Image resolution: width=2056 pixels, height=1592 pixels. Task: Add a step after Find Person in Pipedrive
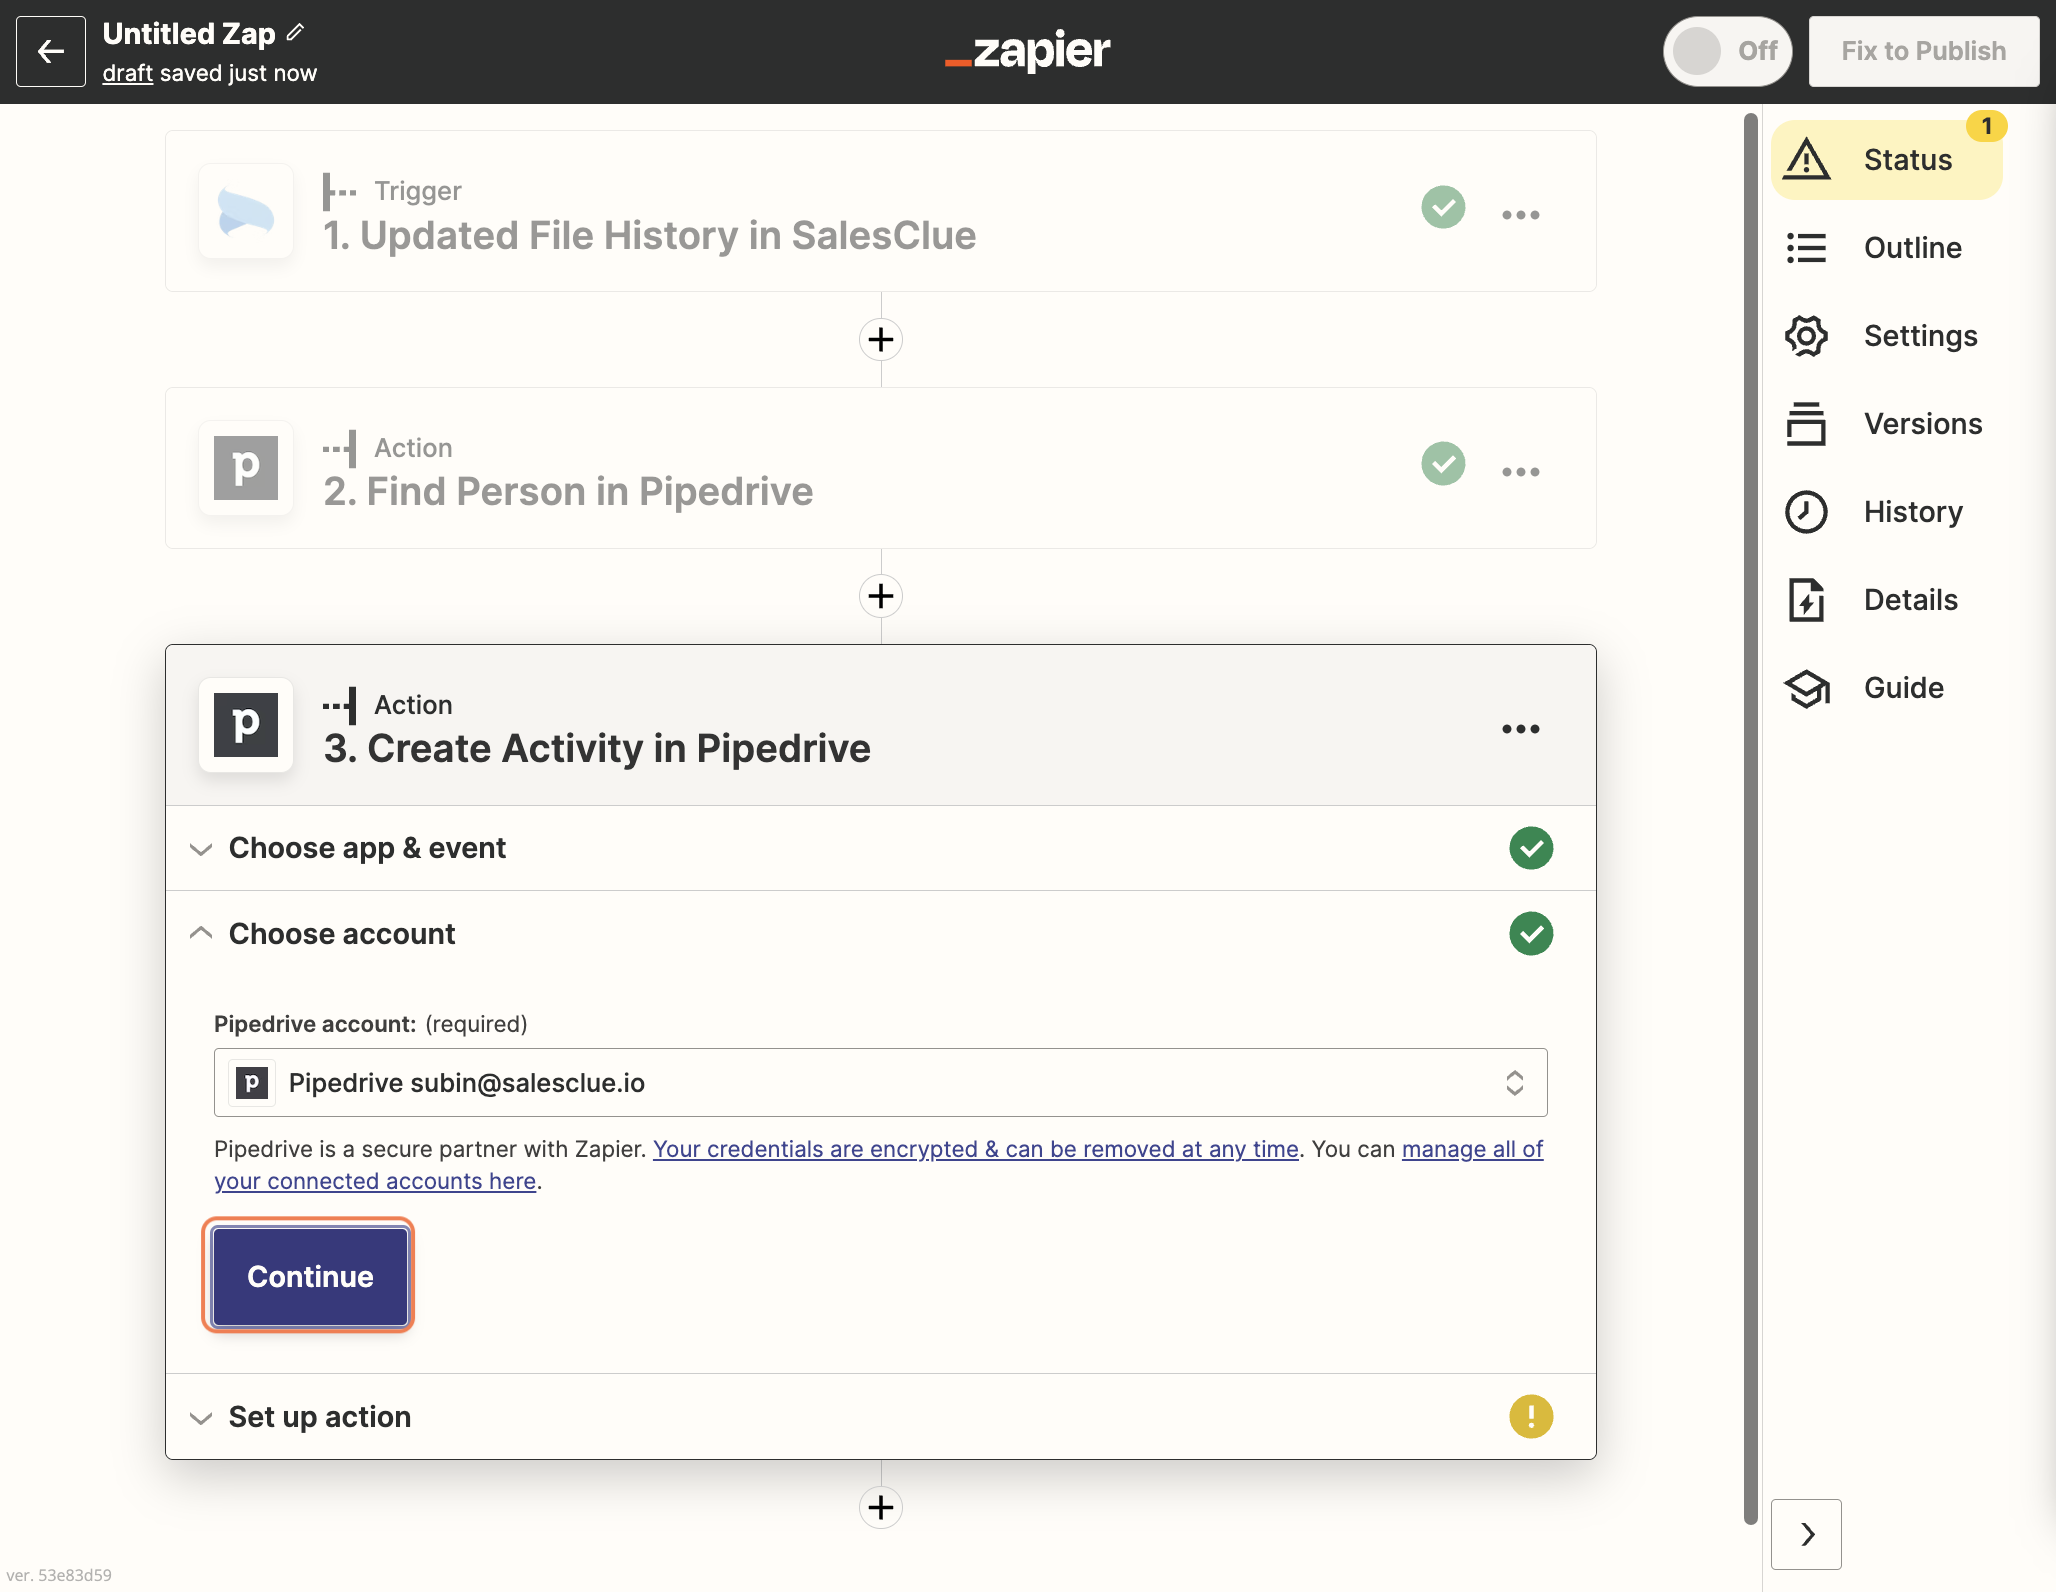[881, 596]
